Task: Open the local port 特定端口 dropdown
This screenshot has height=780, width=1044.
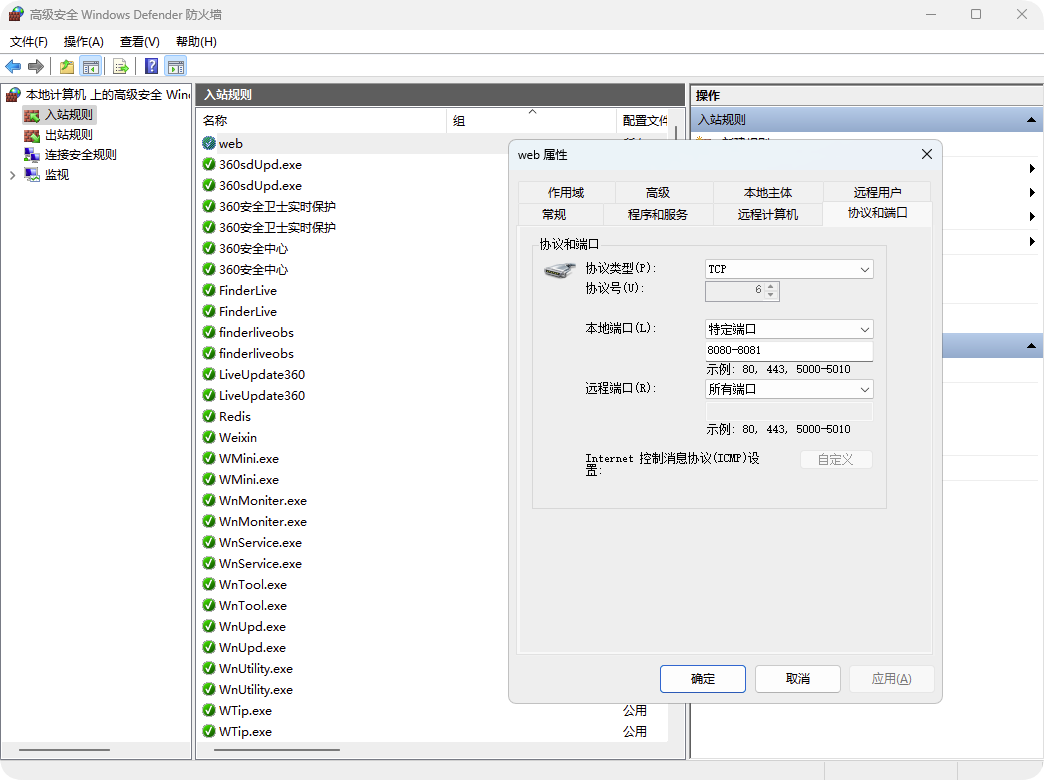Action: (x=789, y=329)
